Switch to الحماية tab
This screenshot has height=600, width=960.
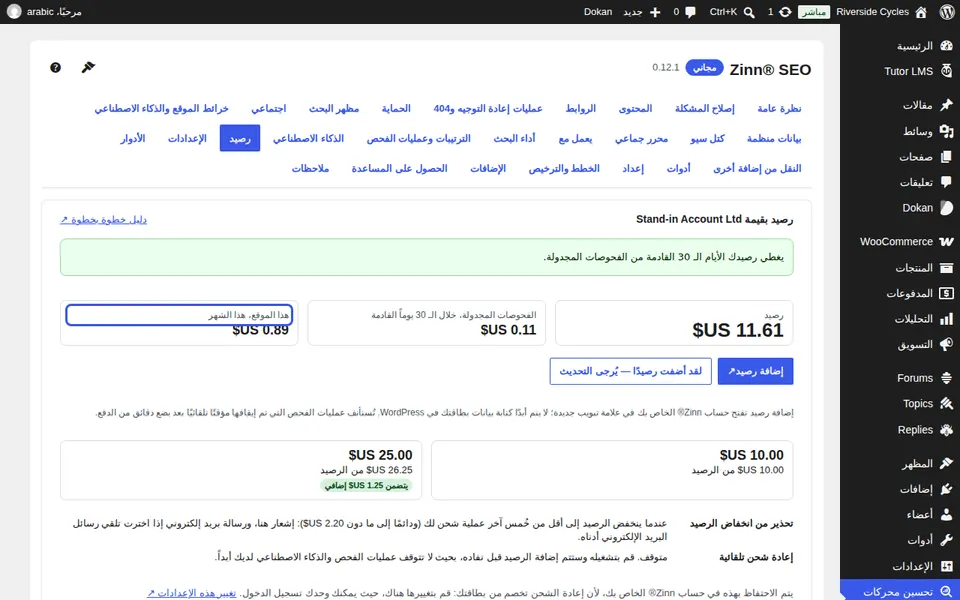[396, 108]
